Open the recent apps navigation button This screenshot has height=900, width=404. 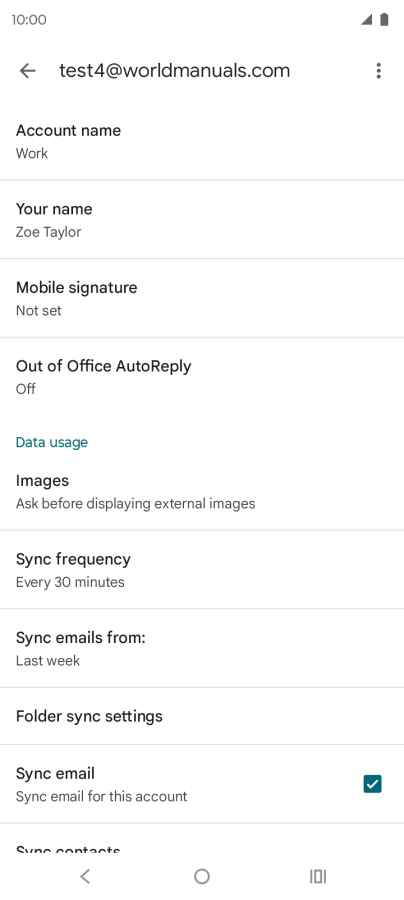coord(318,876)
